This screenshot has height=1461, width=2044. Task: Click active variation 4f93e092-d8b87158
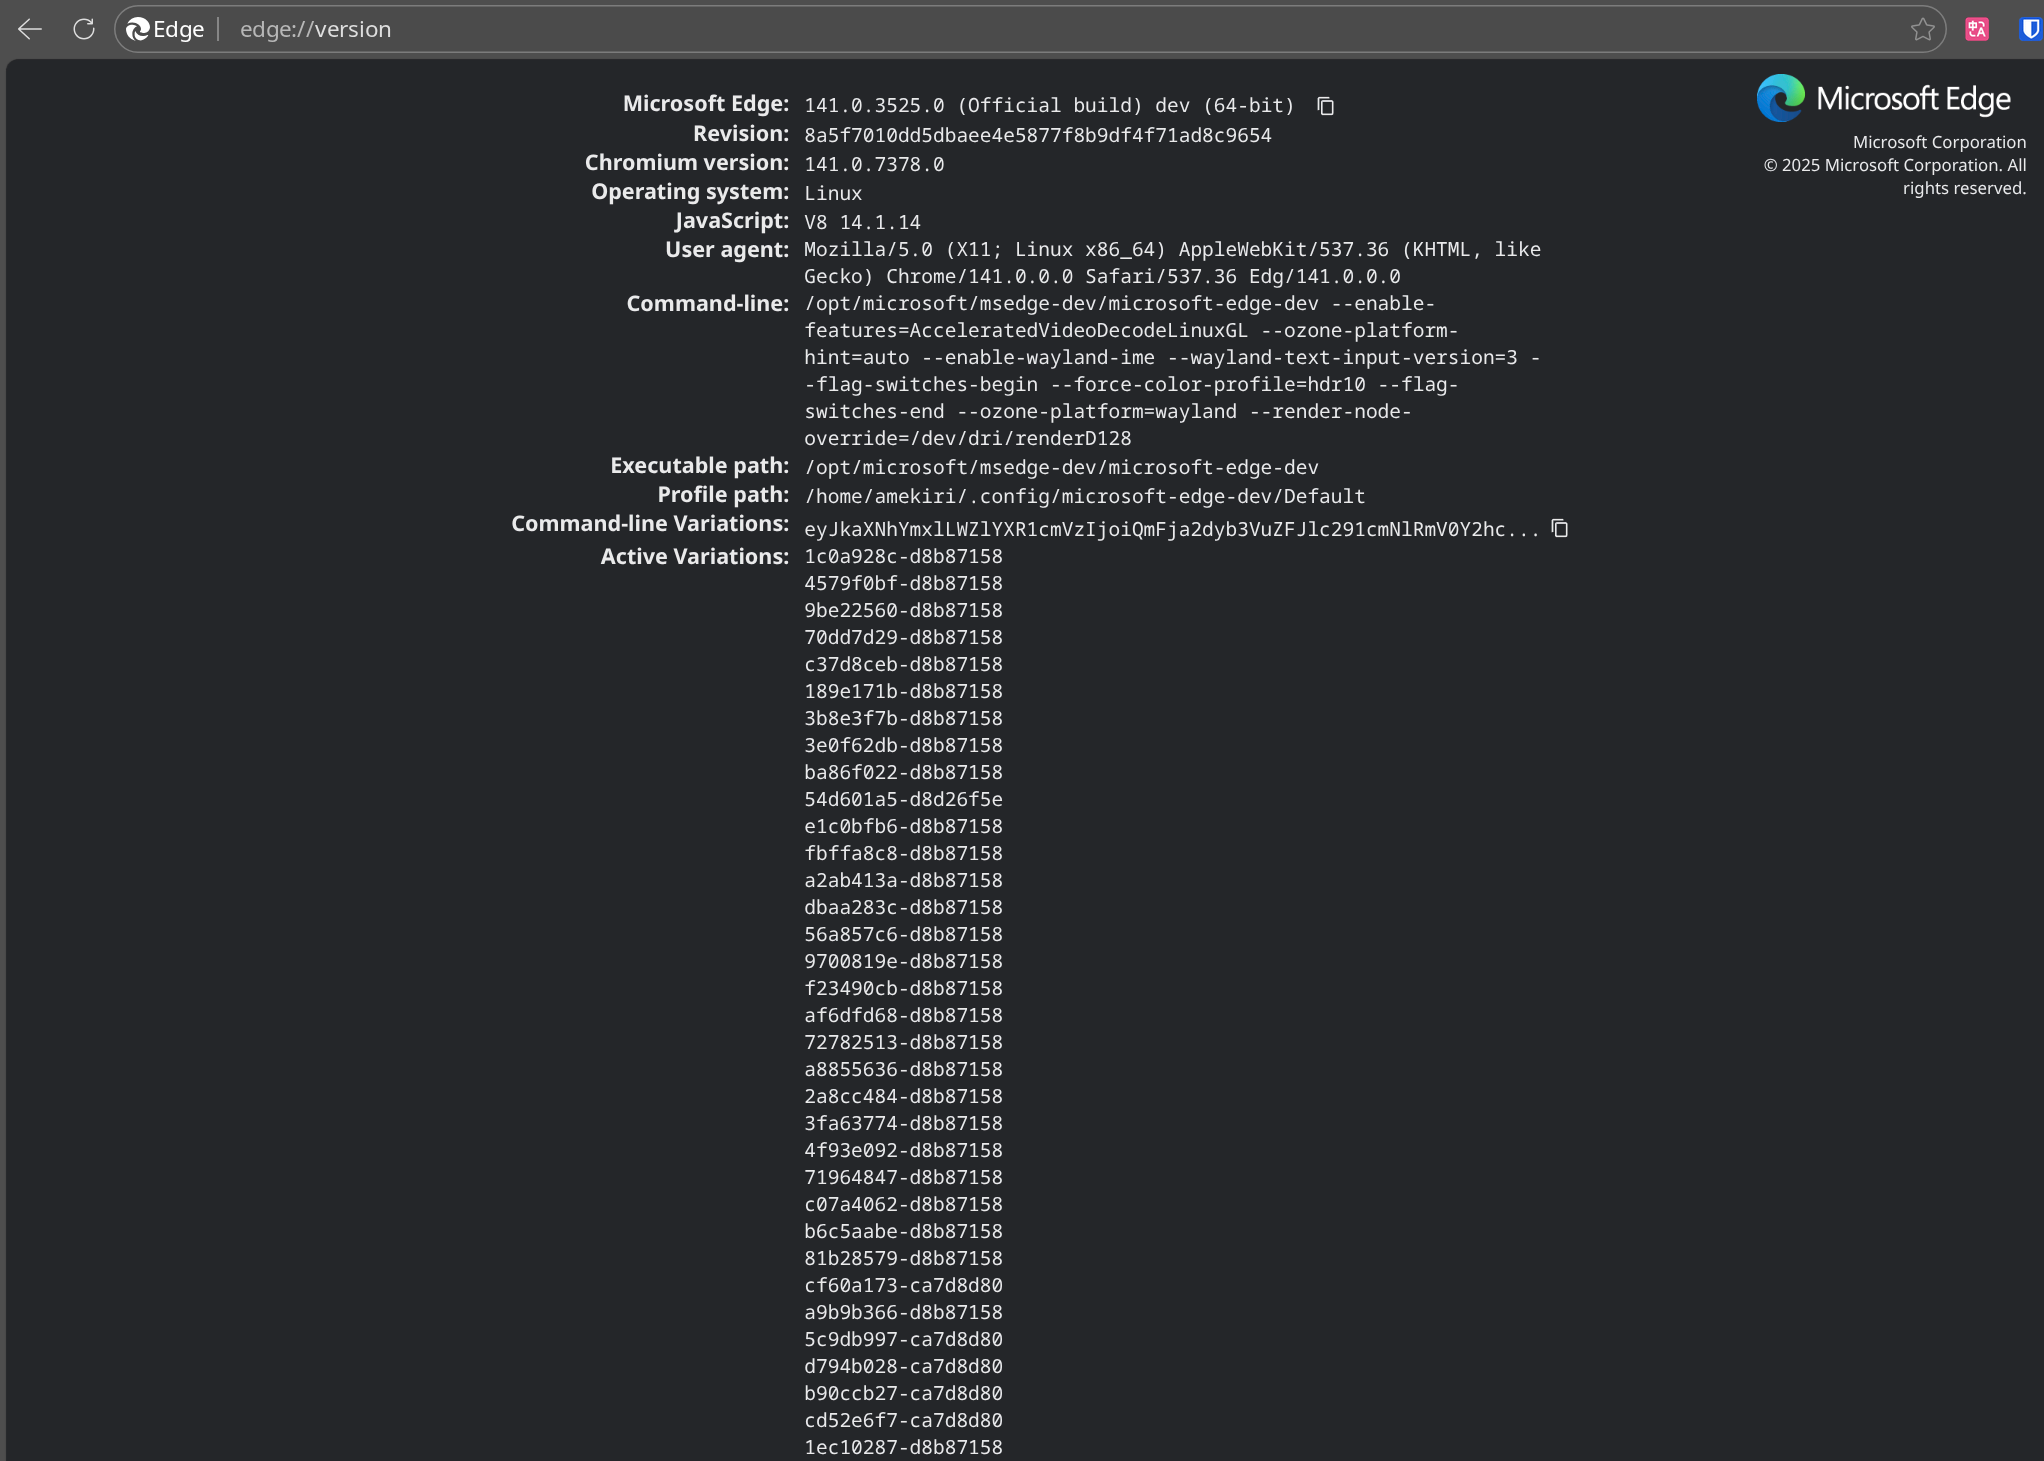[903, 1150]
